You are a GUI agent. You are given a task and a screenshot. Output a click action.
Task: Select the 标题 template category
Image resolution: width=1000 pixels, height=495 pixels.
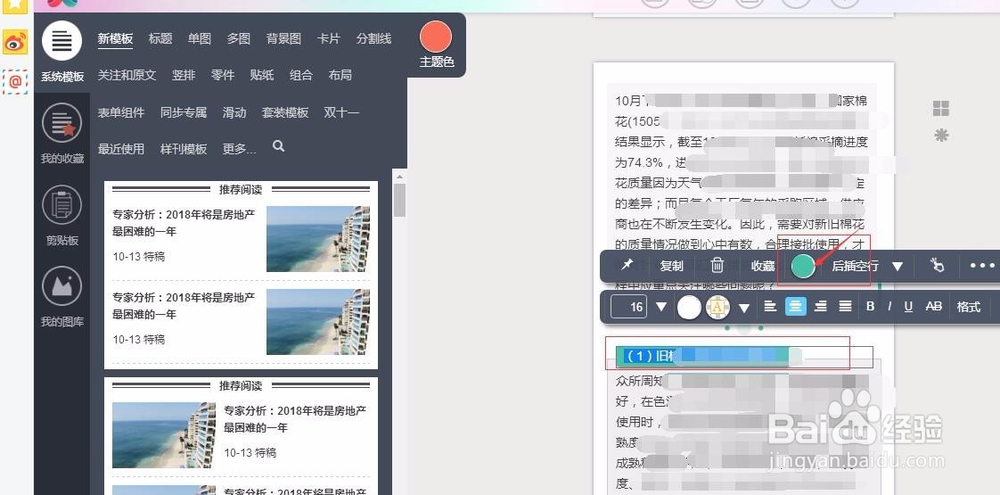[x=160, y=39]
